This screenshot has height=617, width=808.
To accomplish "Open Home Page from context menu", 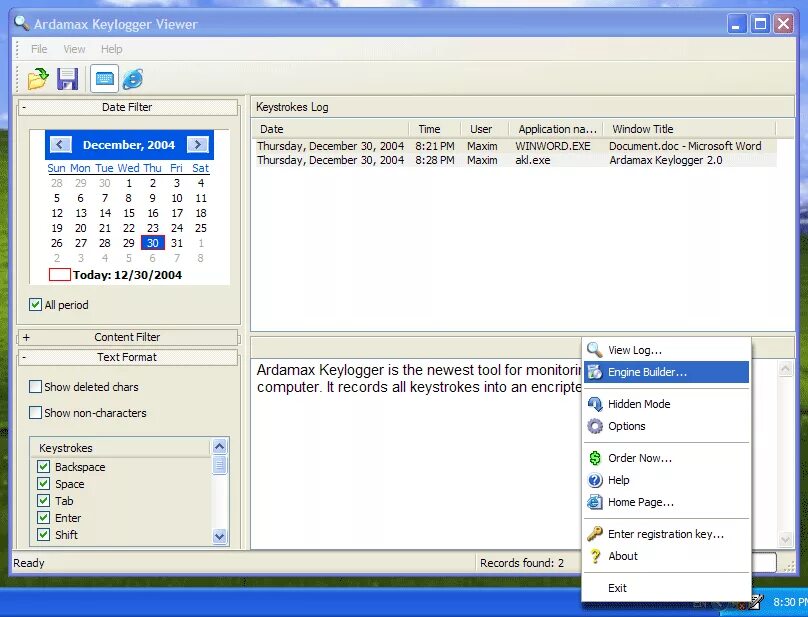I will (x=666, y=503).
